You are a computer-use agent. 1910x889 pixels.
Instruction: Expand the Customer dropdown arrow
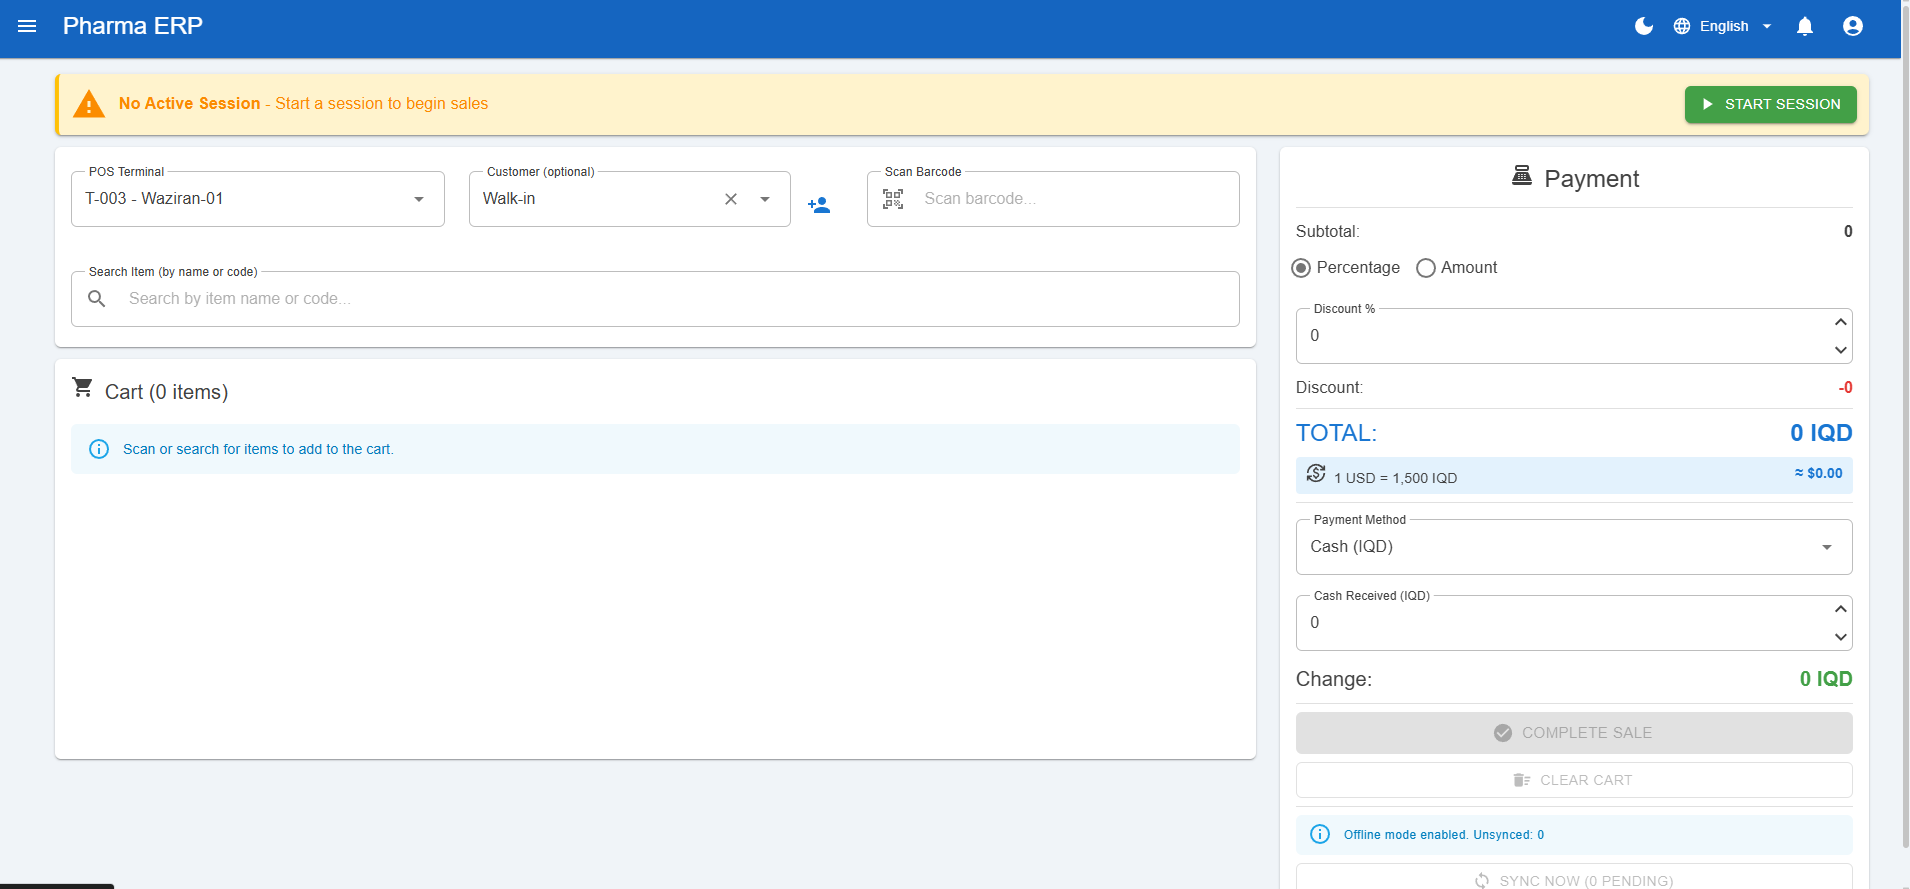pyautogui.click(x=765, y=199)
